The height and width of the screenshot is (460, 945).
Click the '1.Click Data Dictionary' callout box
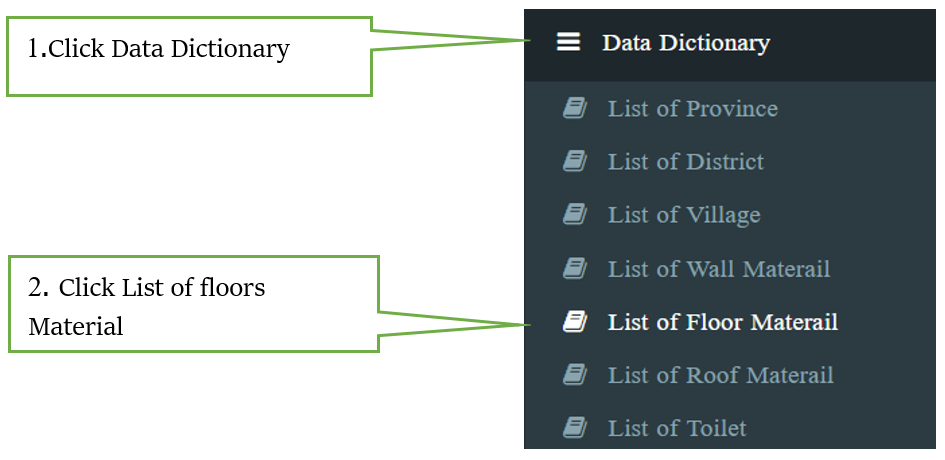pyautogui.click(x=189, y=56)
